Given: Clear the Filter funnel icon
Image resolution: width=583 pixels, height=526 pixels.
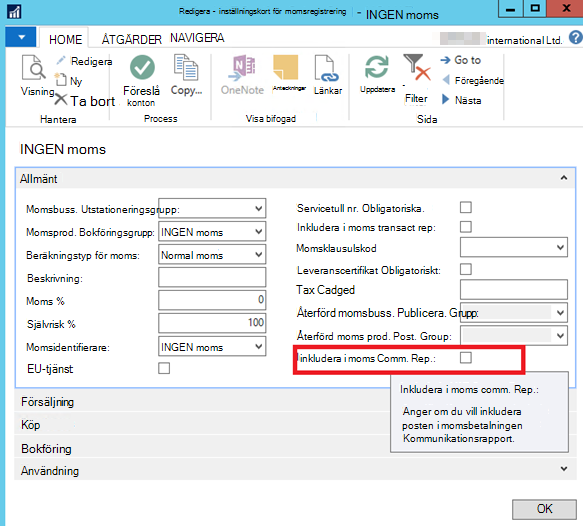Looking at the screenshot, I should 417,67.
